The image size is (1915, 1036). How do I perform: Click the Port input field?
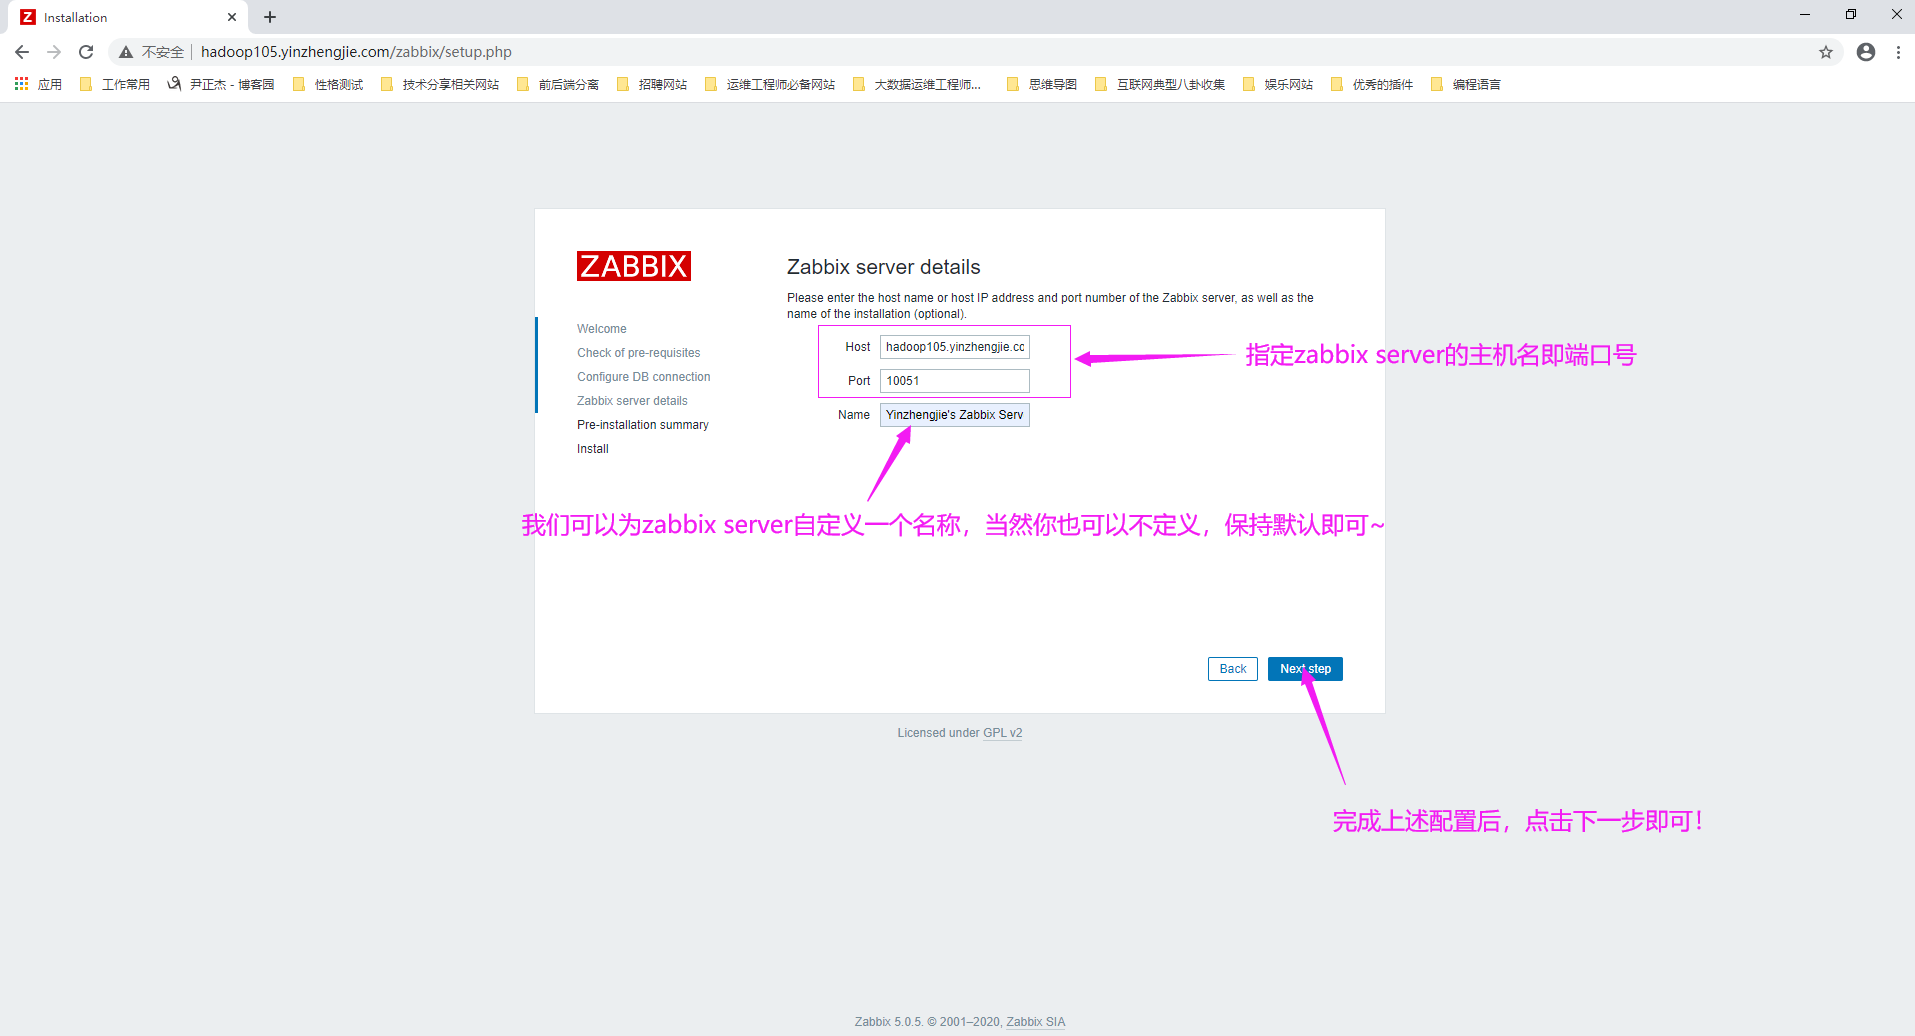[x=955, y=381]
